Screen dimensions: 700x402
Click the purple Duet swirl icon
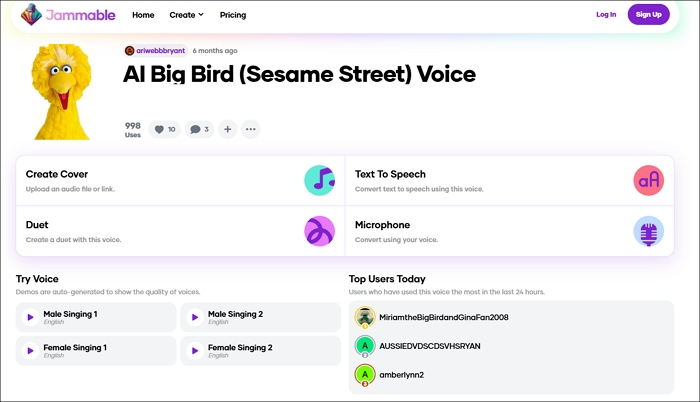coord(320,231)
